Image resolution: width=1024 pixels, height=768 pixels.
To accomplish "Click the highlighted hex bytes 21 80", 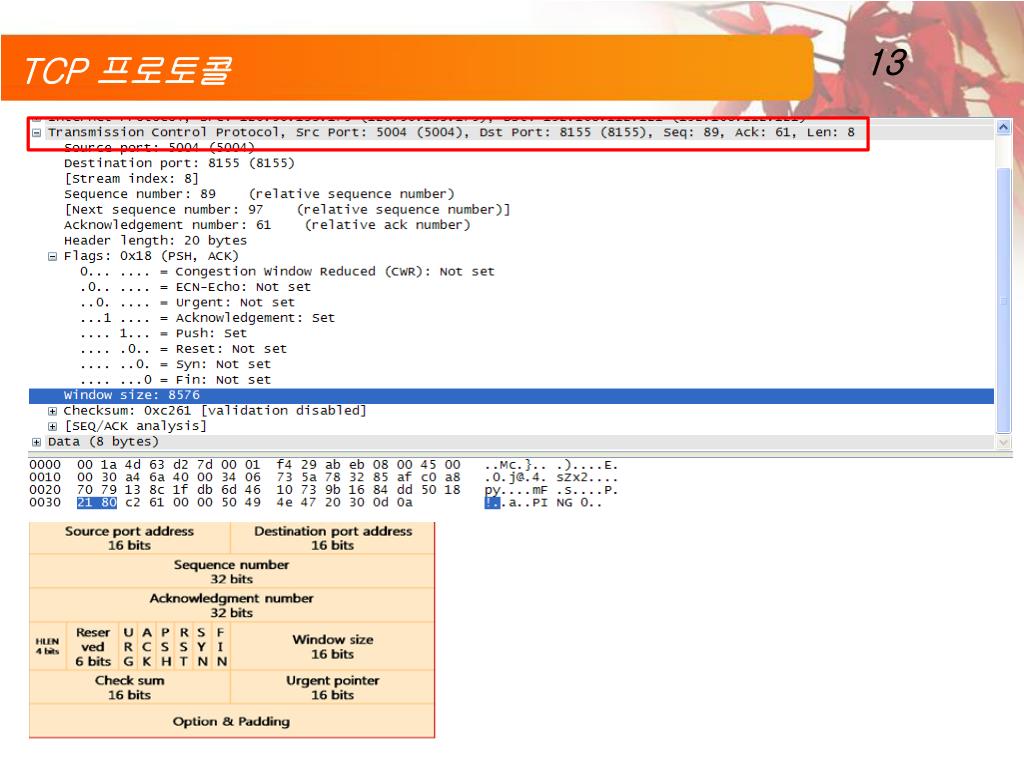I will (97, 503).
